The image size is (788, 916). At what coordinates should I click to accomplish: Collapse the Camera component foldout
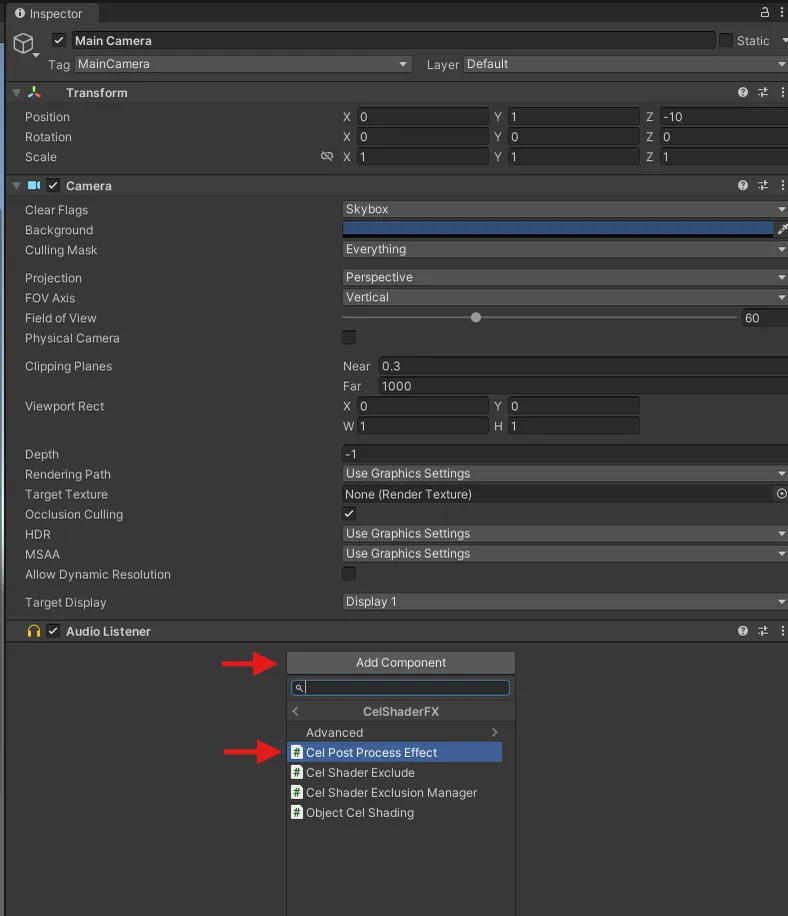coord(16,185)
